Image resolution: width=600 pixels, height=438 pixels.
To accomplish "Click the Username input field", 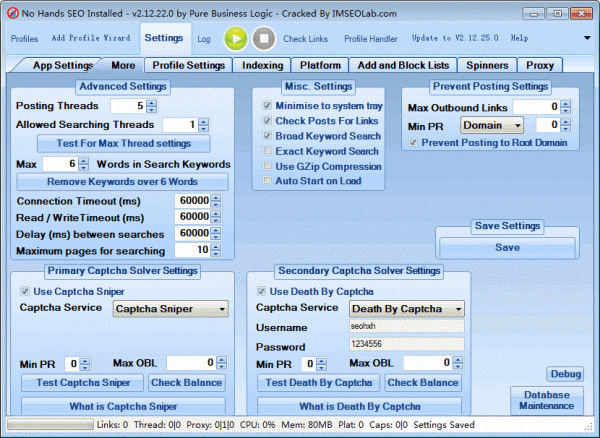I will point(405,326).
